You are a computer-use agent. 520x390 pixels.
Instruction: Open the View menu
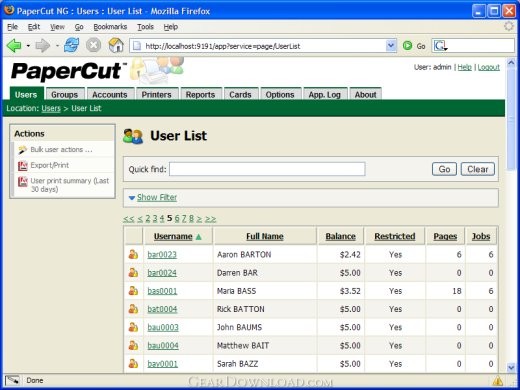click(x=57, y=27)
